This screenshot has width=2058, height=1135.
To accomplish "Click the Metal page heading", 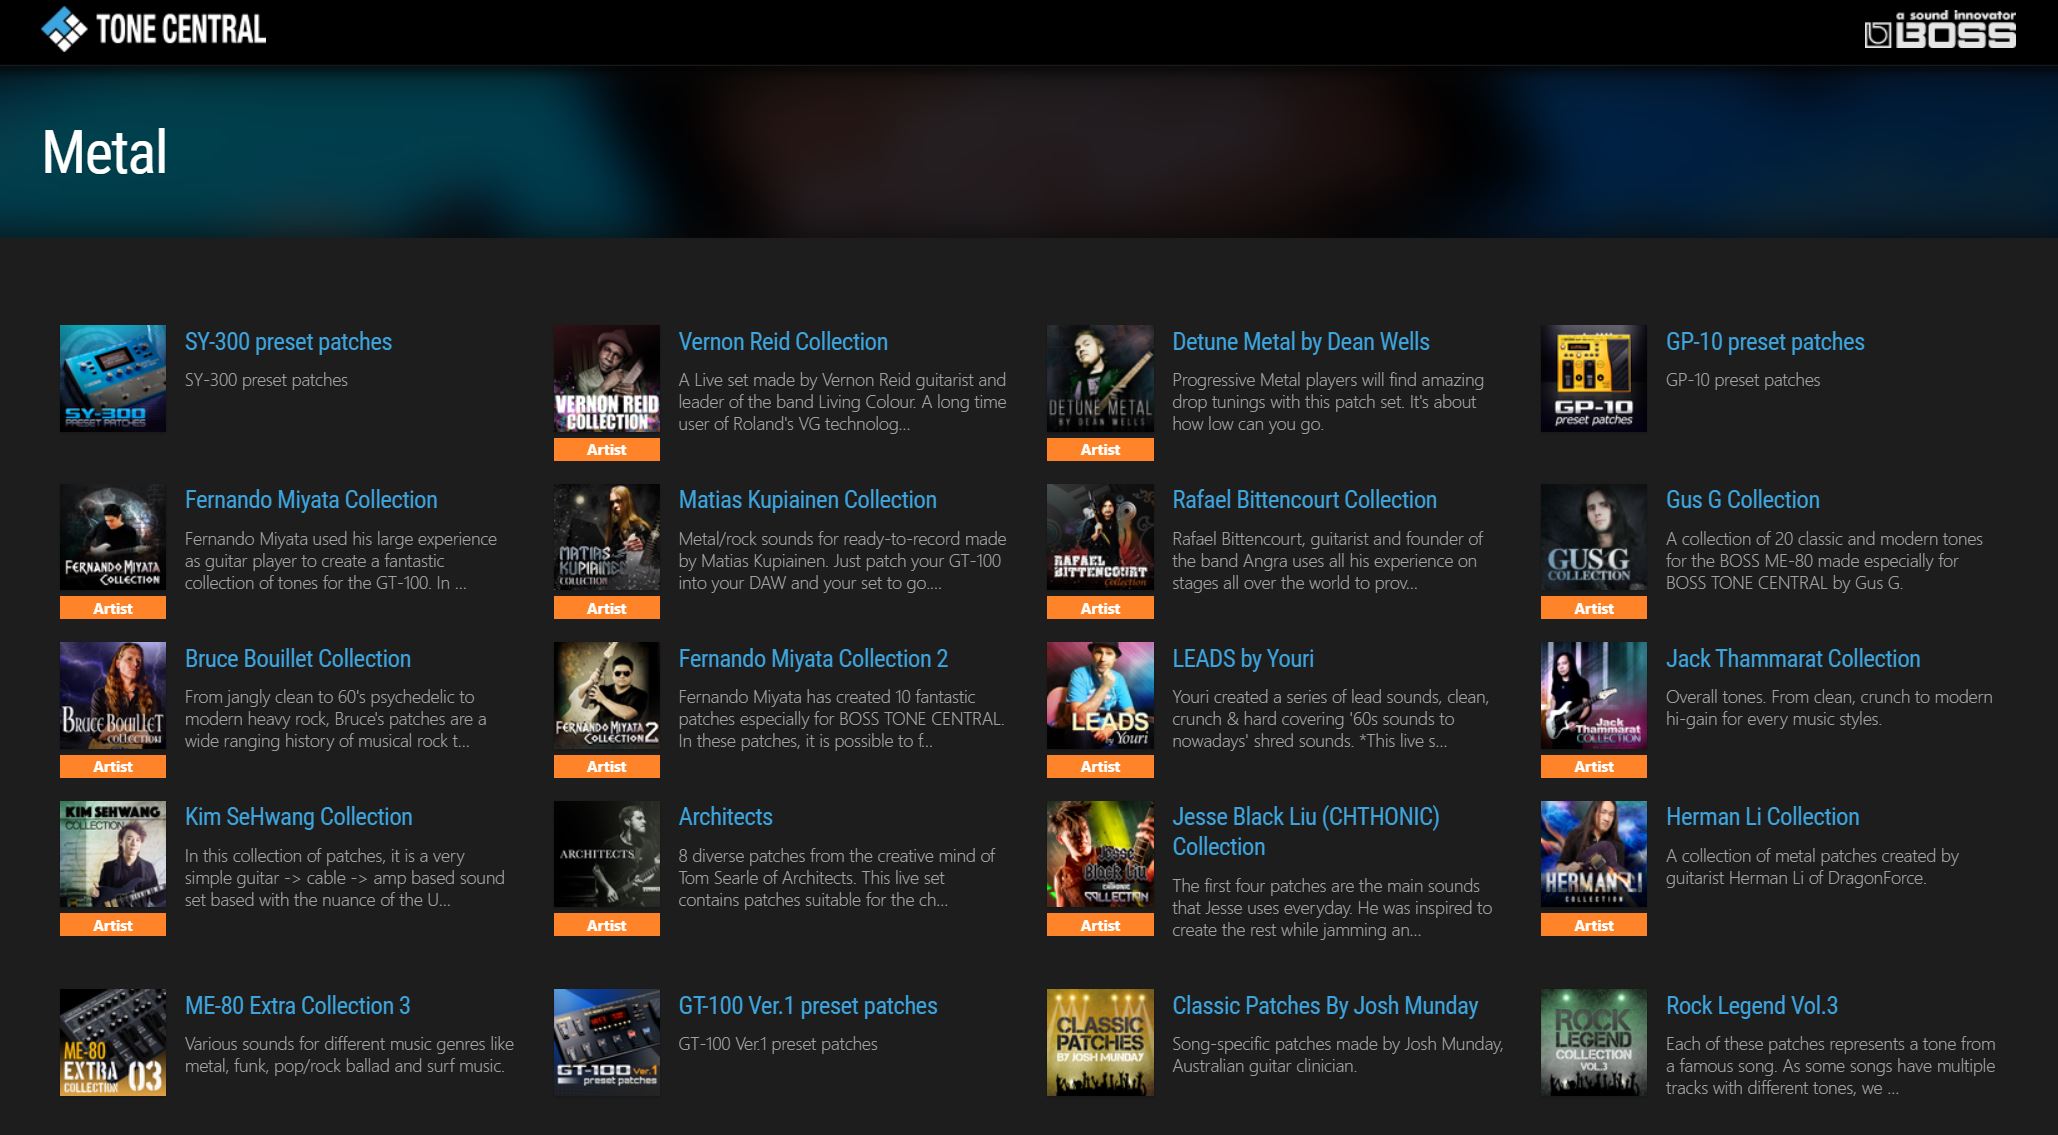I will (x=105, y=152).
